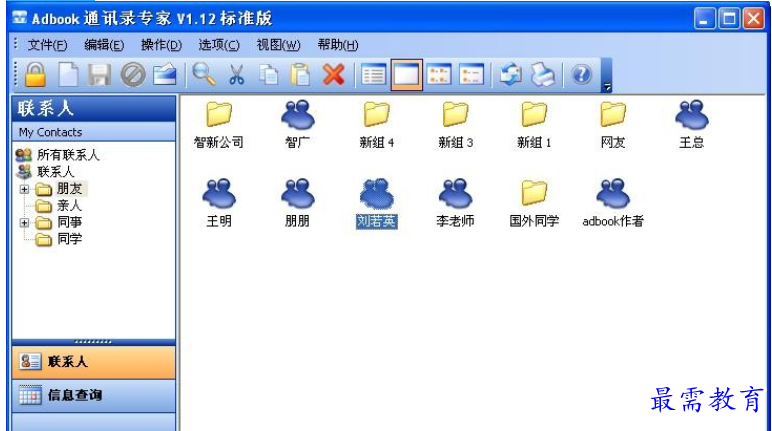The image size is (772, 431).
Task: Click the printer icon
Action: (544, 75)
